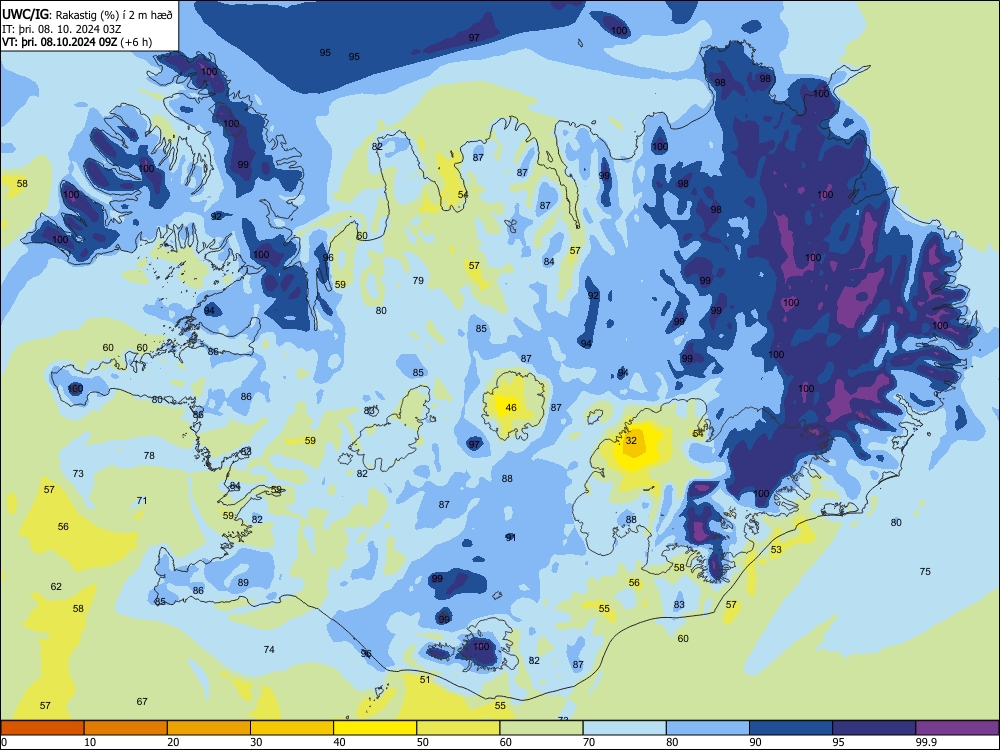Click the medium blue 80–90 legend swatch
Viewport: 1000px width, 750px height.
pos(707,728)
